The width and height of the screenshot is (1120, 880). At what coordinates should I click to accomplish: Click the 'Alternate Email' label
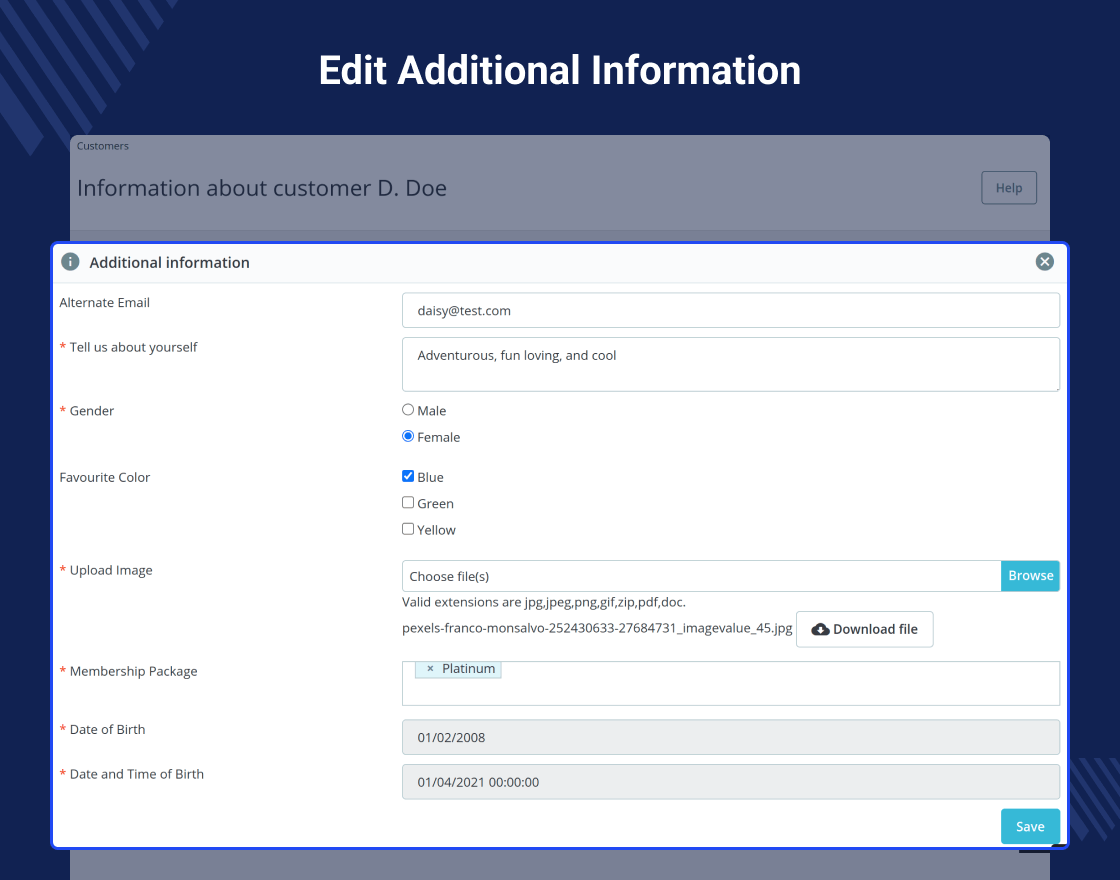[x=104, y=303]
